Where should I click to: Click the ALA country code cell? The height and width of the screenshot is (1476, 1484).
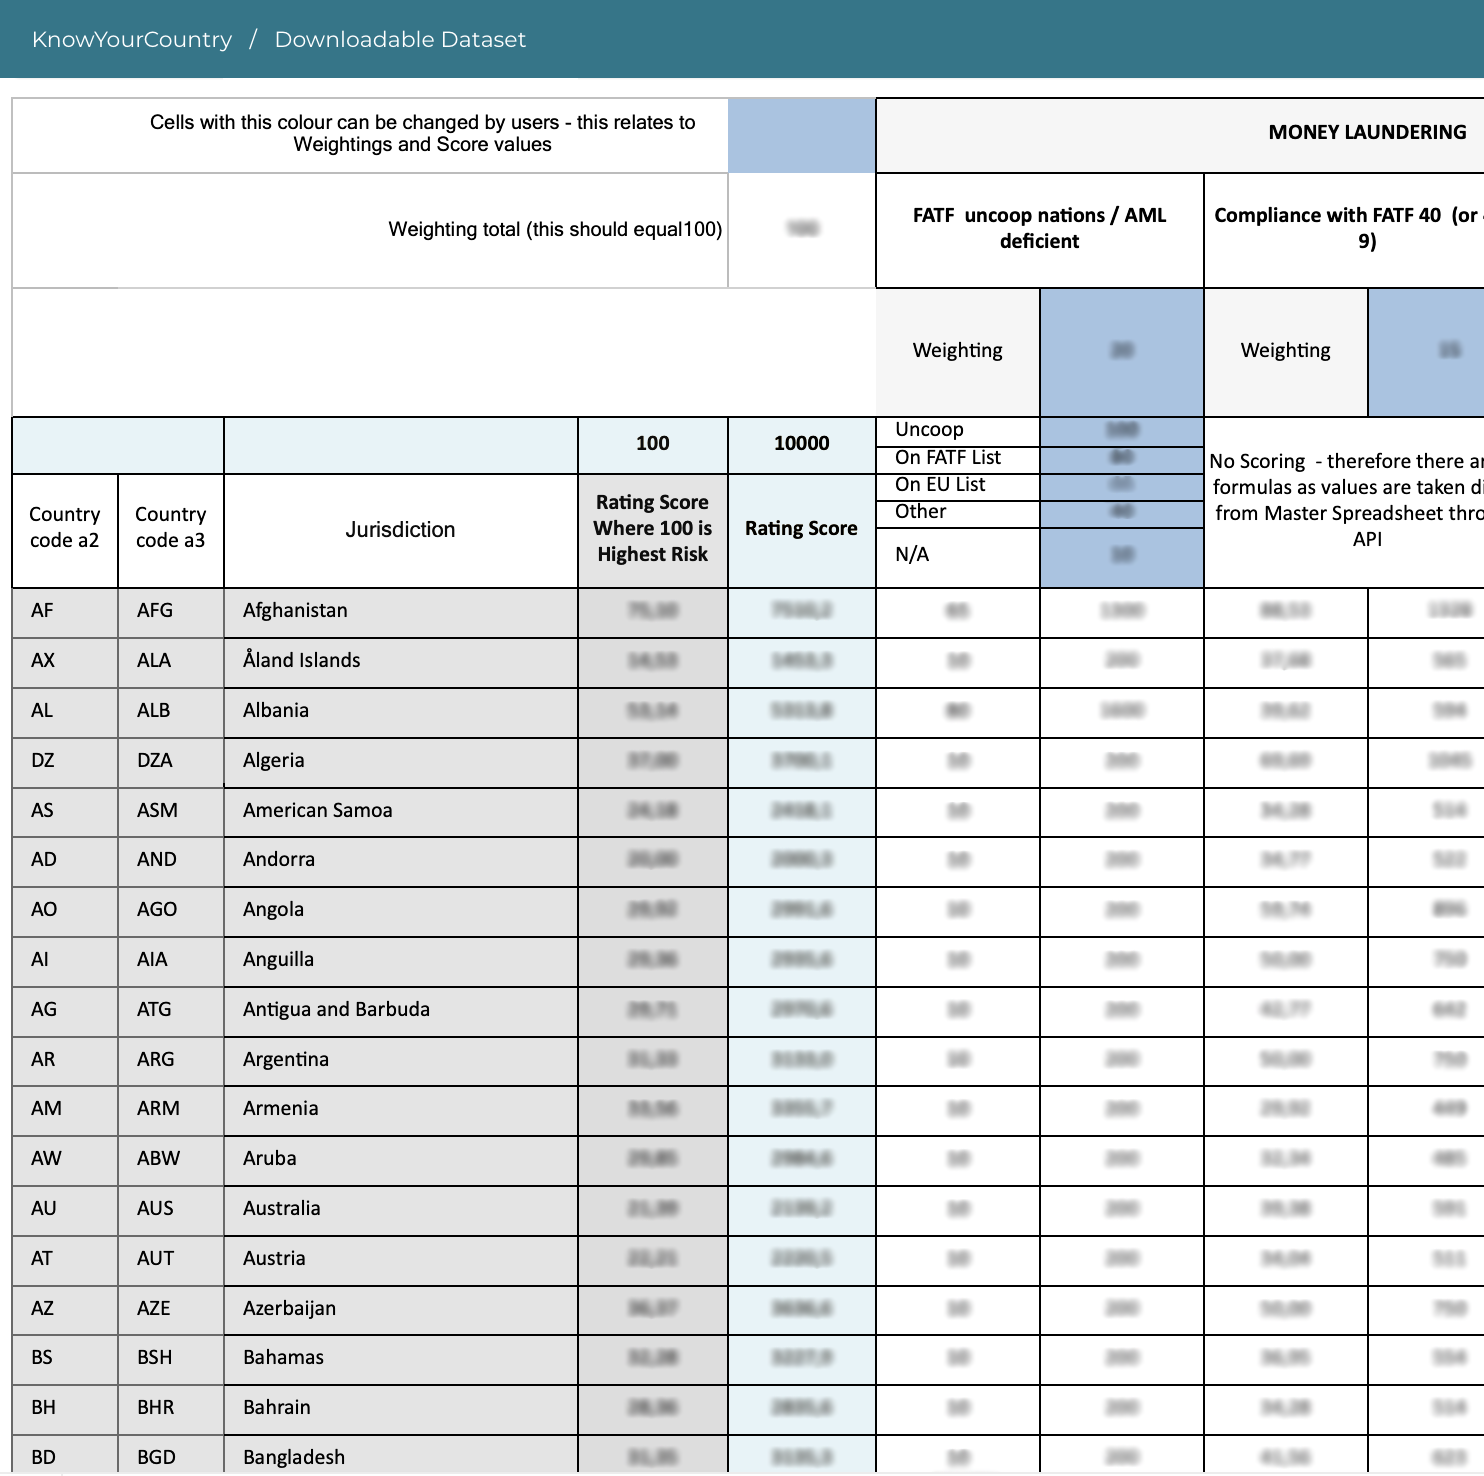tap(171, 662)
